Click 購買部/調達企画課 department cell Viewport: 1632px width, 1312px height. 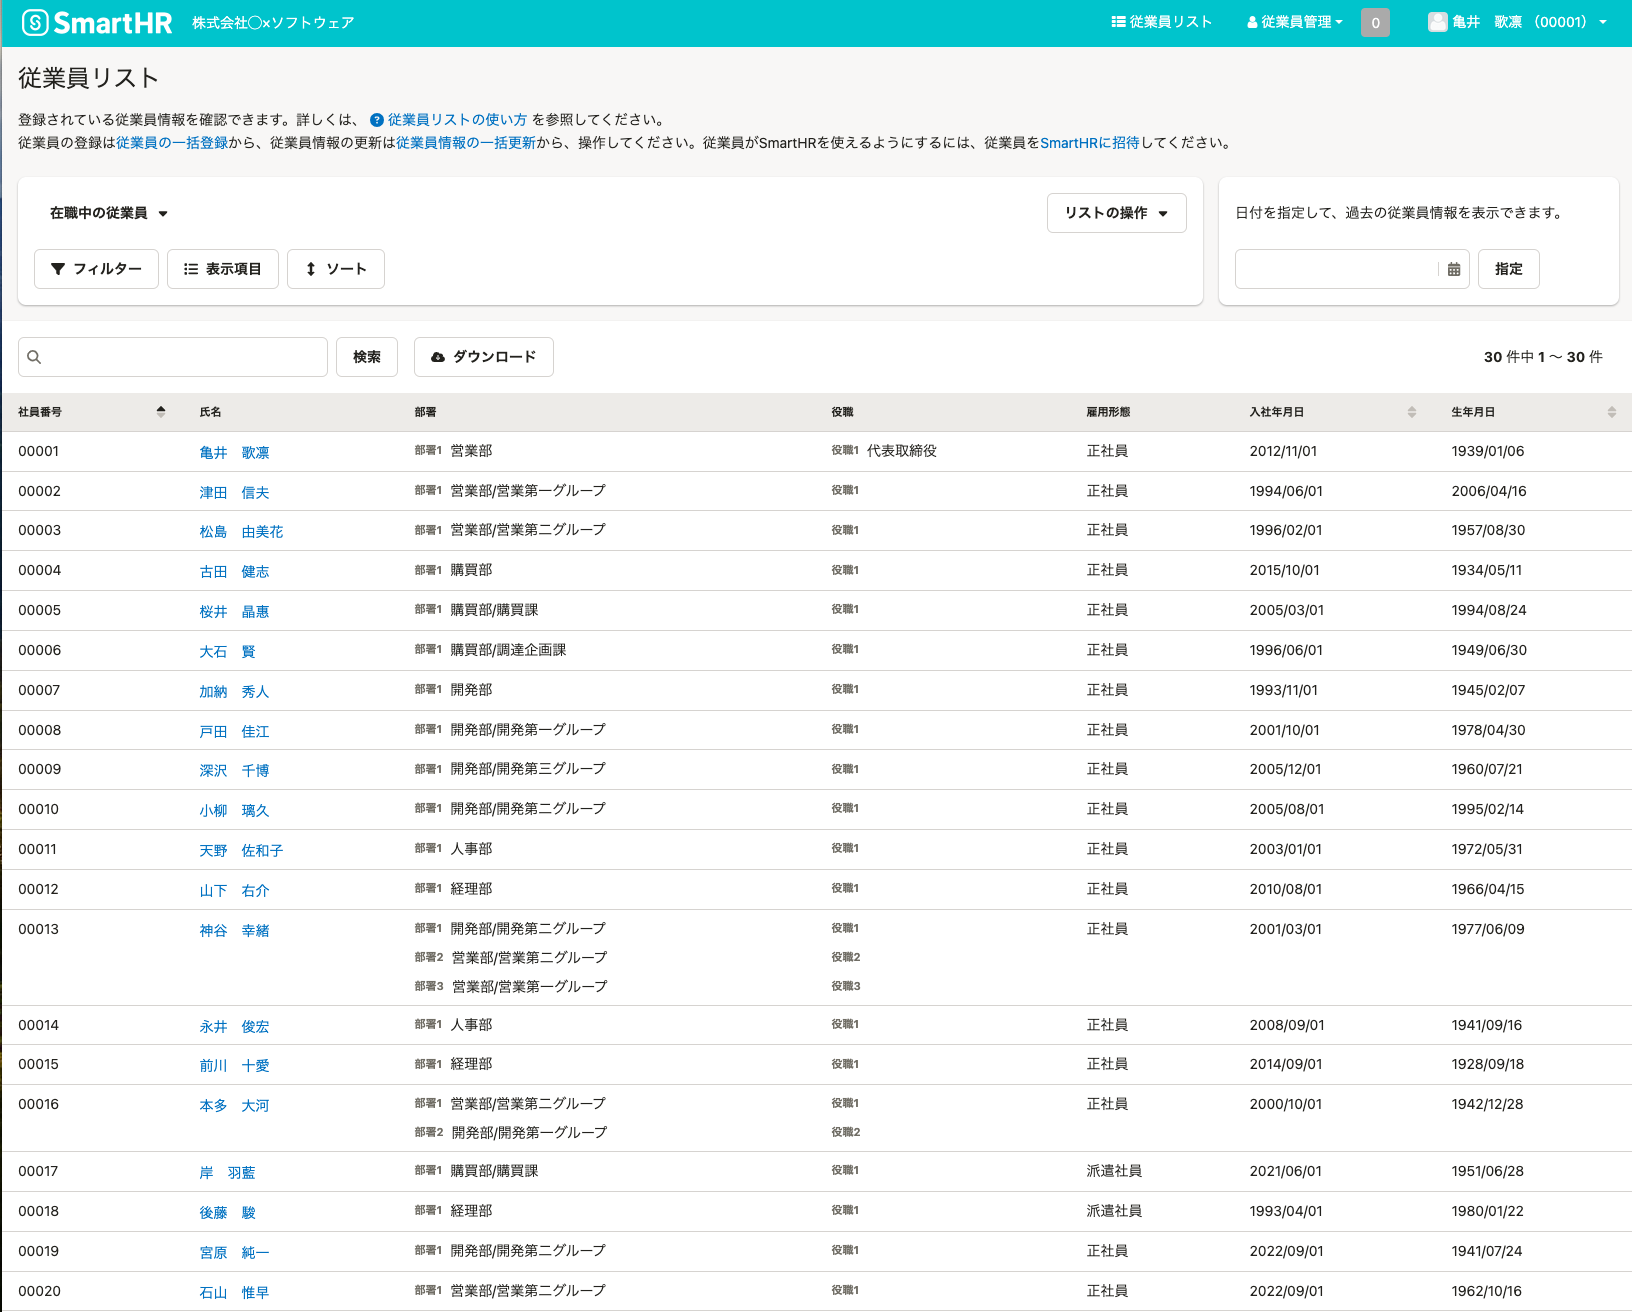point(508,650)
